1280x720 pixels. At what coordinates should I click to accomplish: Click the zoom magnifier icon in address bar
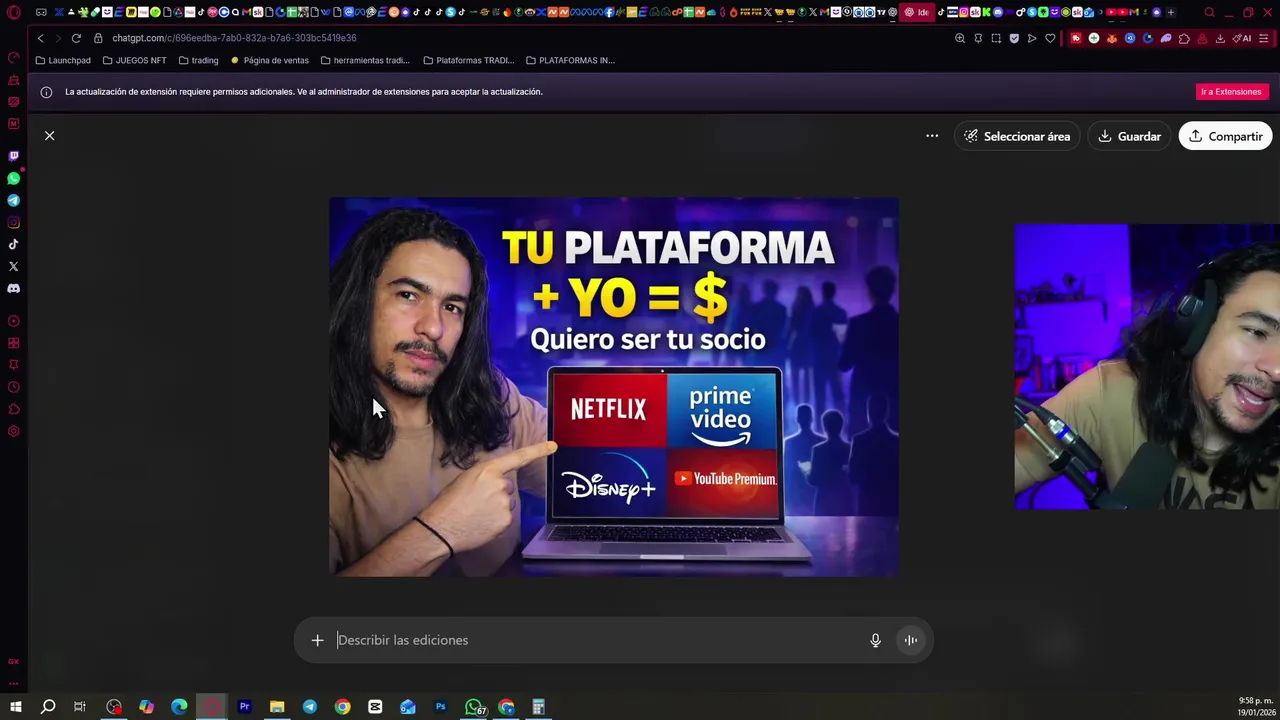click(x=960, y=38)
